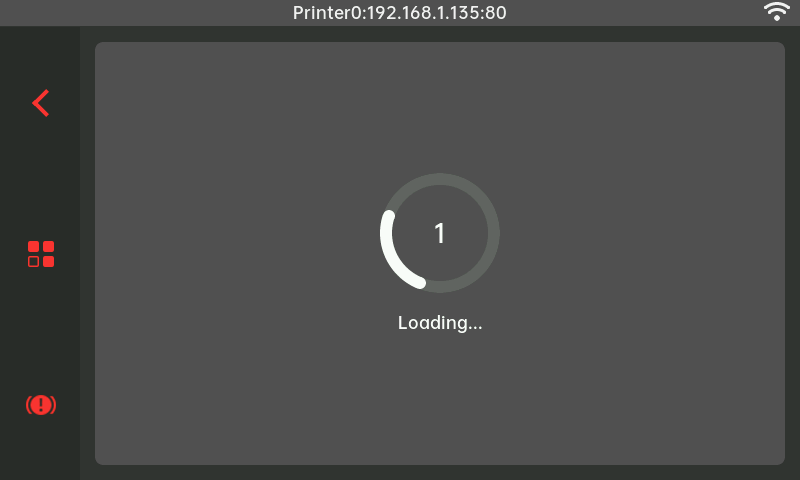Check the WiFi signal icon
This screenshot has width=800, height=480.
click(x=777, y=11)
